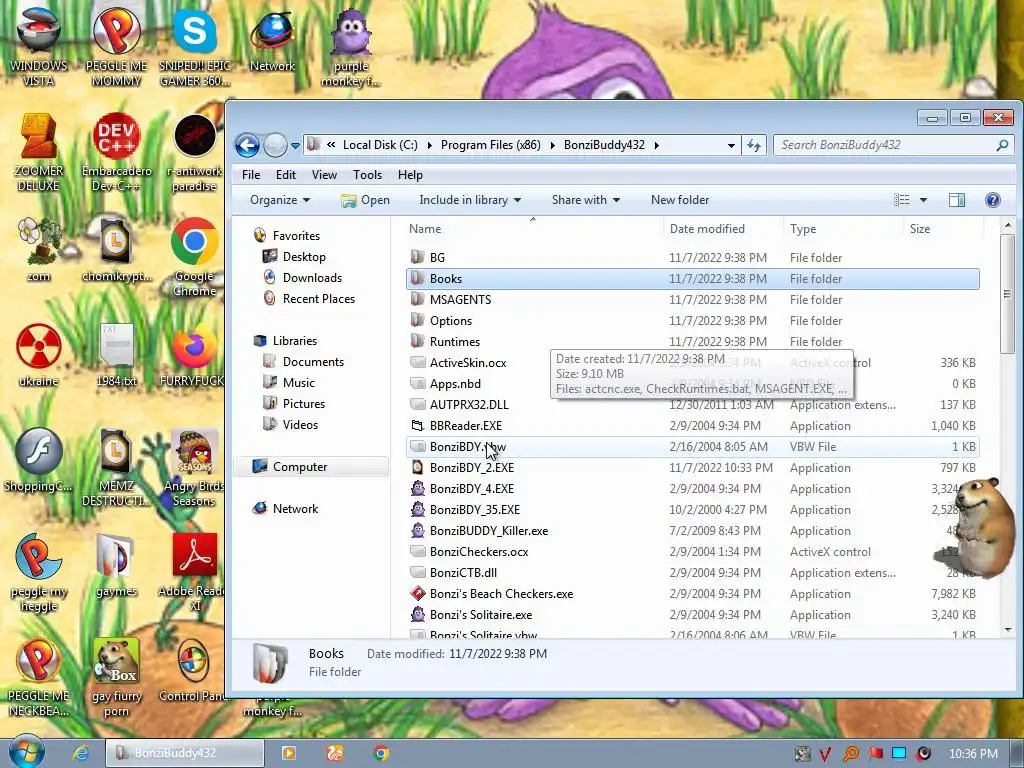Expand the address bar previous locations dropdown

click(731, 146)
